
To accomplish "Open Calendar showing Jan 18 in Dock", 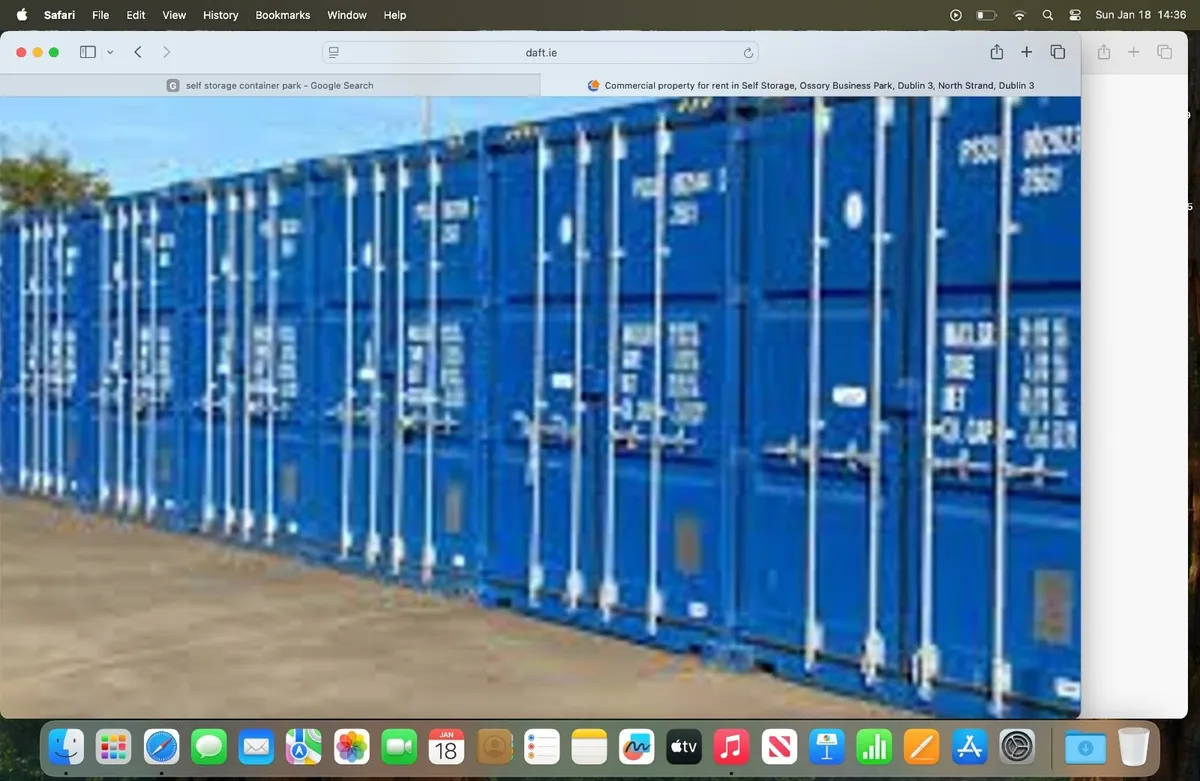I will [446, 747].
